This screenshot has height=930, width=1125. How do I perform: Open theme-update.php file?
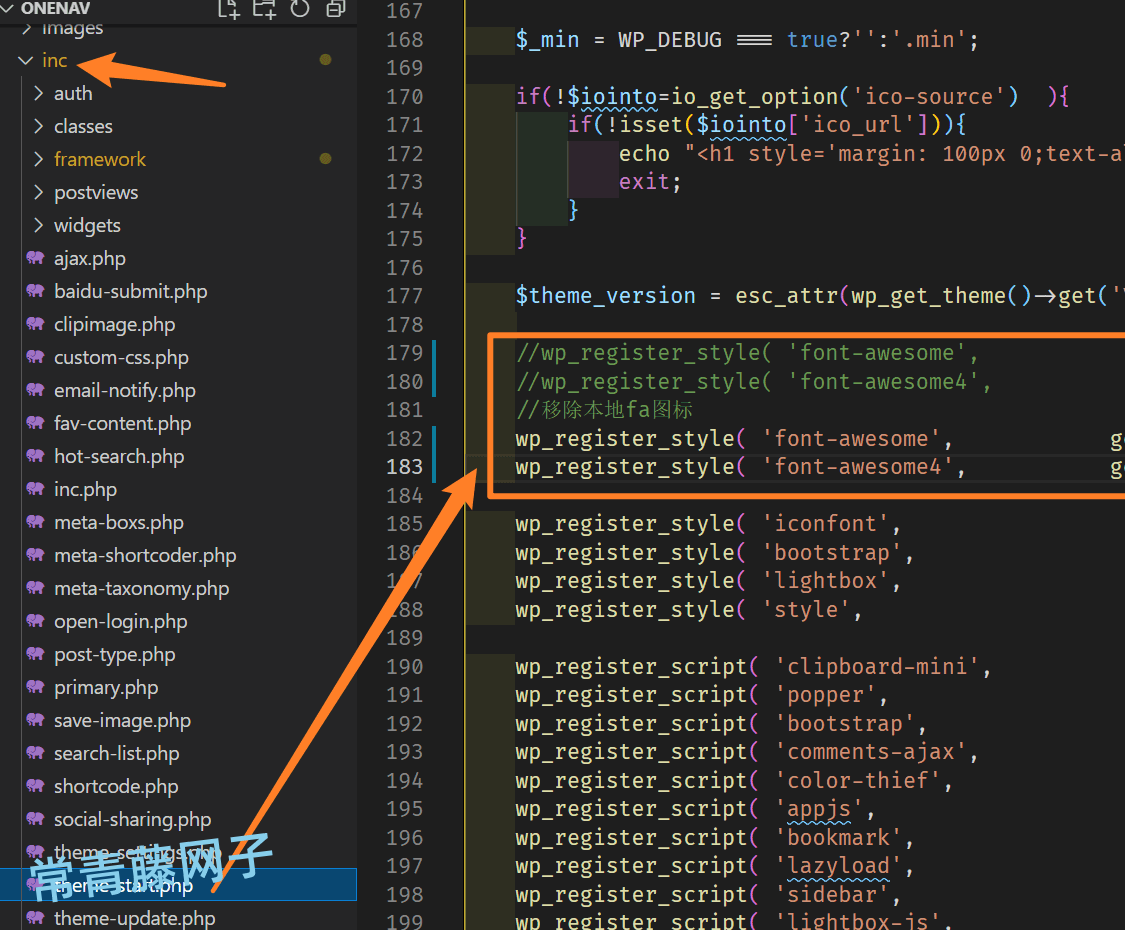(x=135, y=919)
